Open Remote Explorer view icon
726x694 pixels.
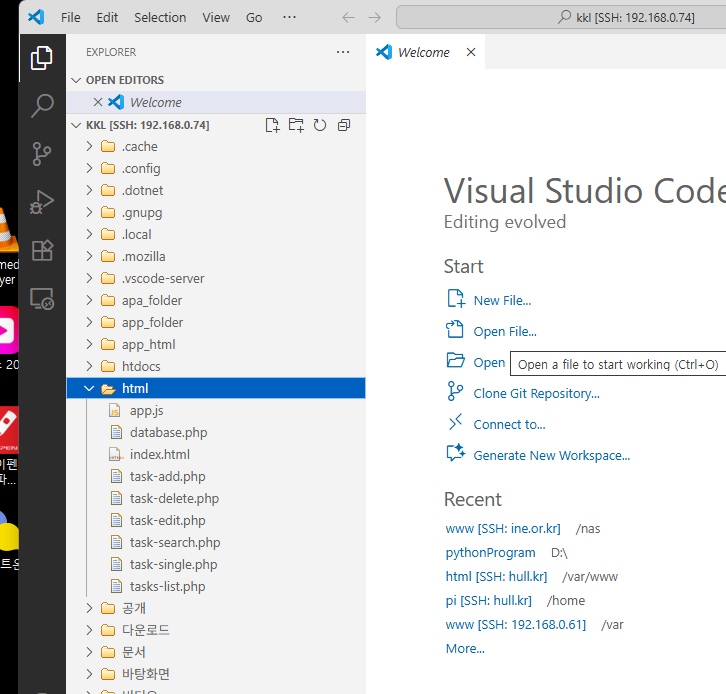tap(42, 298)
